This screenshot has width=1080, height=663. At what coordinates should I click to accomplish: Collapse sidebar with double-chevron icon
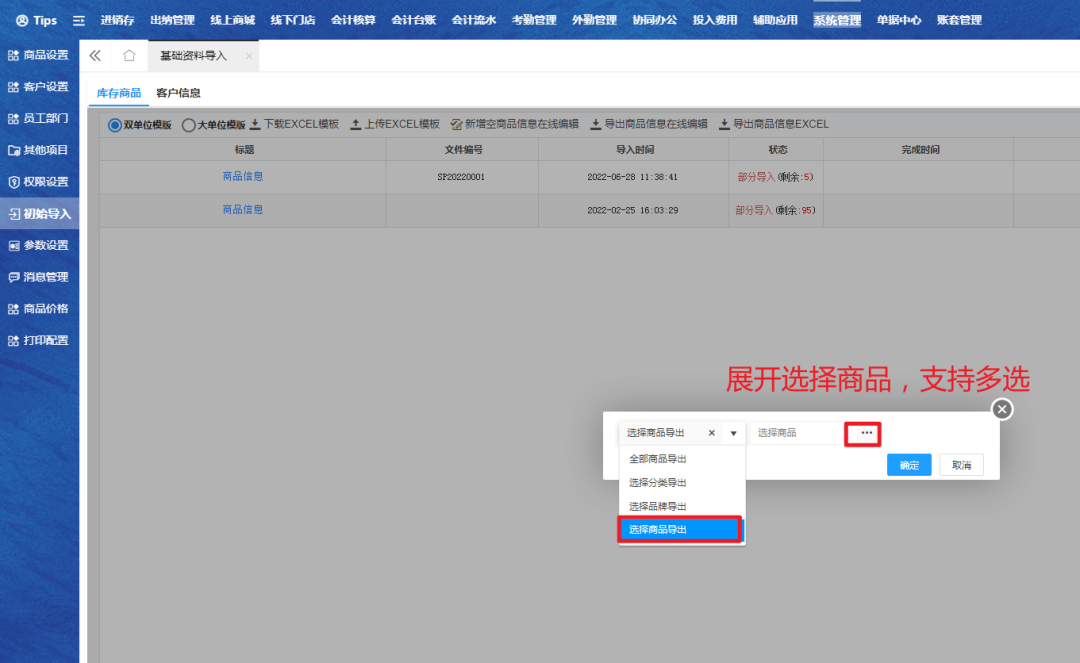click(96, 56)
